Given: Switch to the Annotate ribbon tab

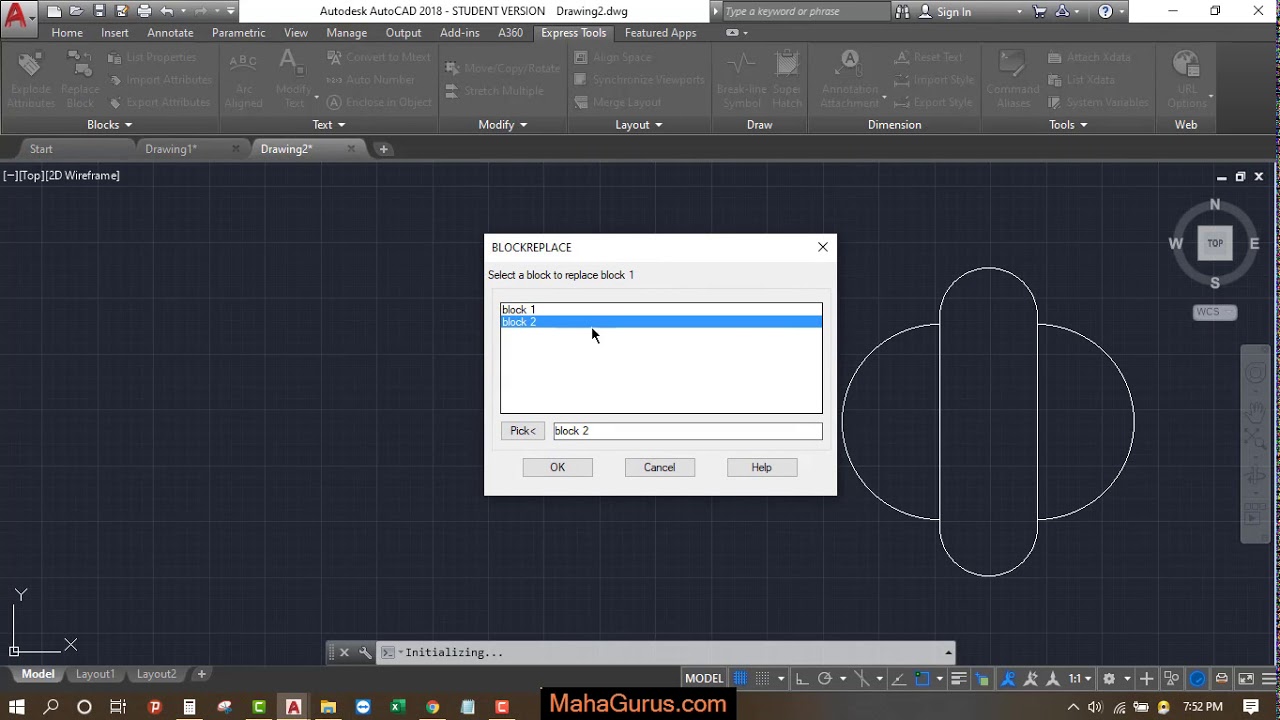Looking at the screenshot, I should pos(170,33).
